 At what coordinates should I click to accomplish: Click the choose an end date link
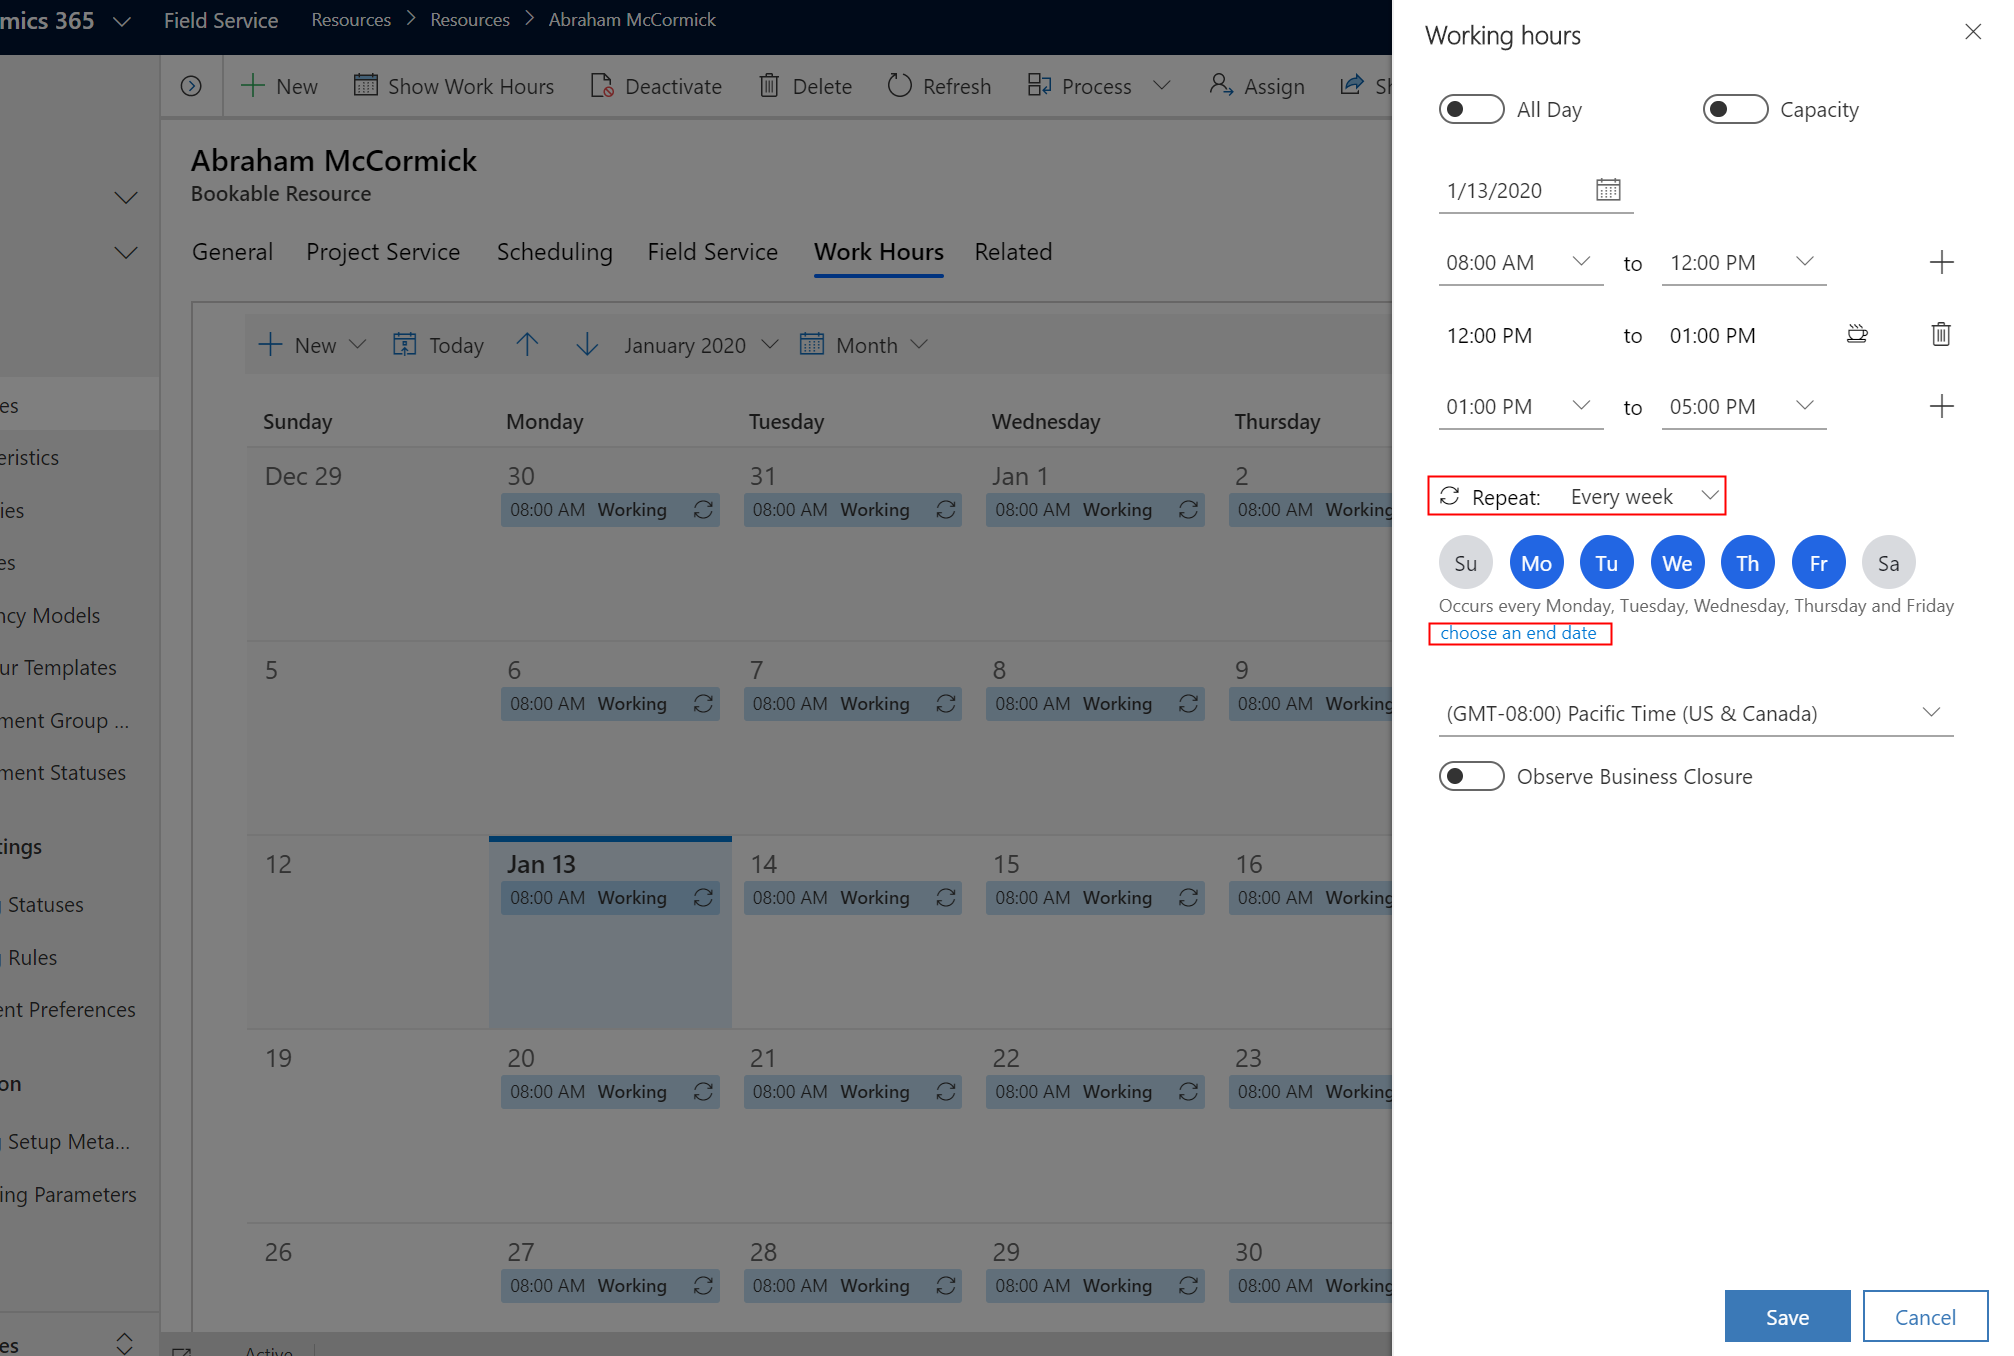1518,631
